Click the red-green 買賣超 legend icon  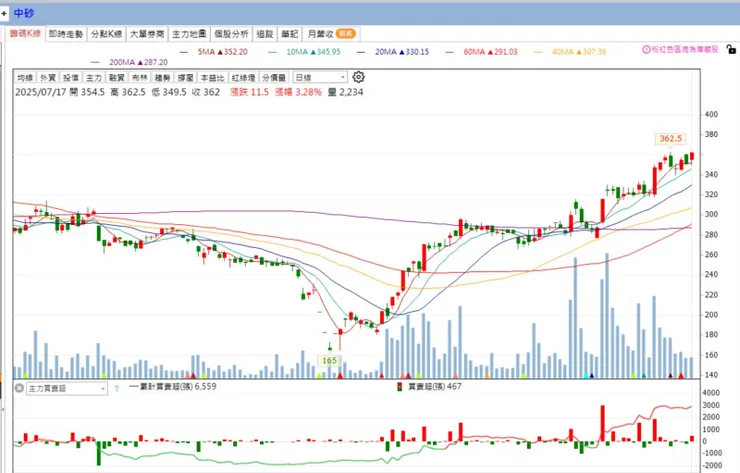(399, 387)
